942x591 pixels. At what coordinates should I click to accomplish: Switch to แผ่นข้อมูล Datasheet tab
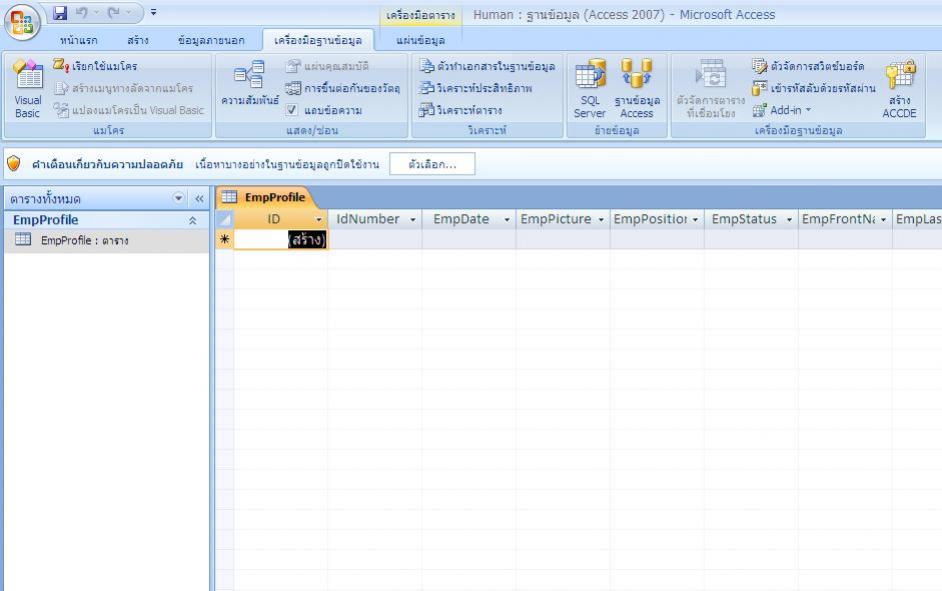click(x=421, y=40)
